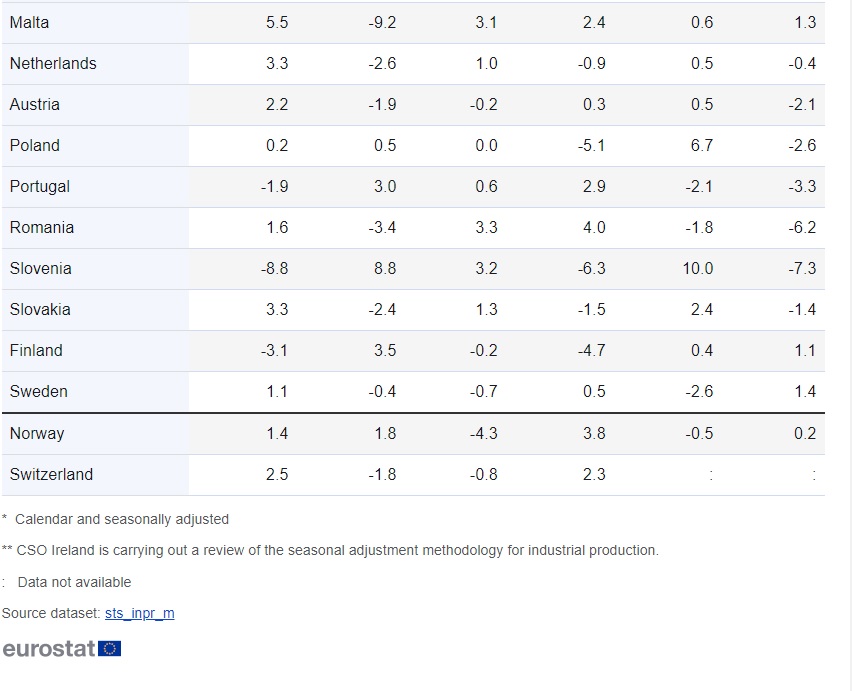
Task: Click the Portugal country cell
Action: [x=40, y=186]
